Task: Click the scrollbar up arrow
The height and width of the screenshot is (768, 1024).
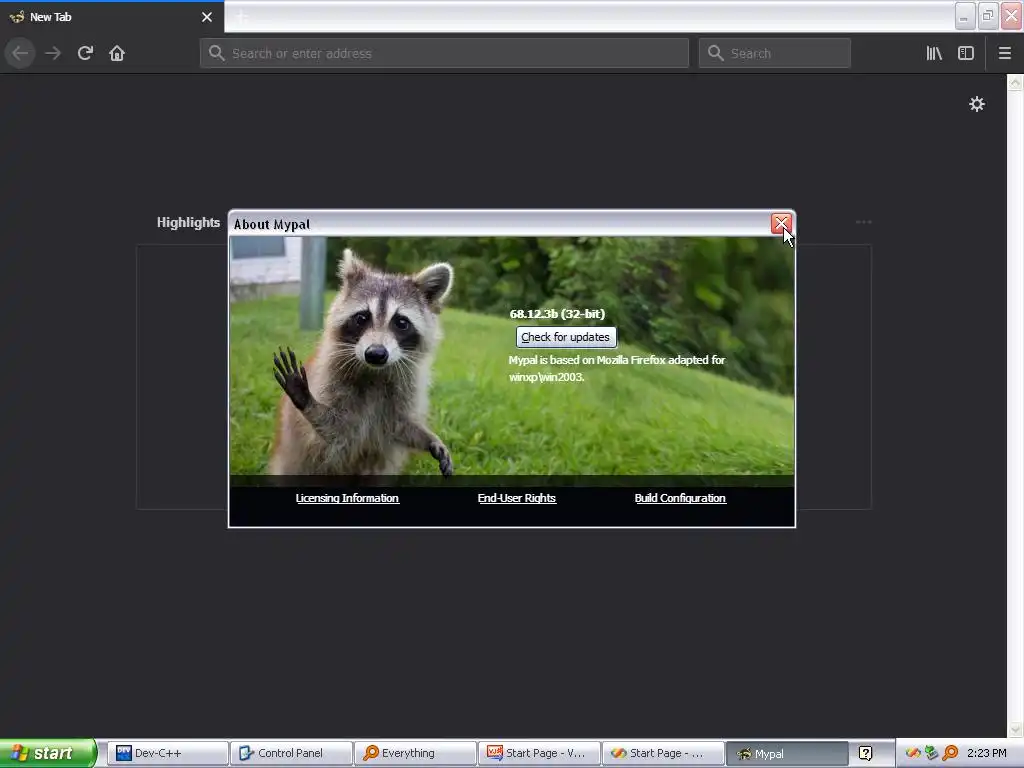Action: coord(1015,82)
